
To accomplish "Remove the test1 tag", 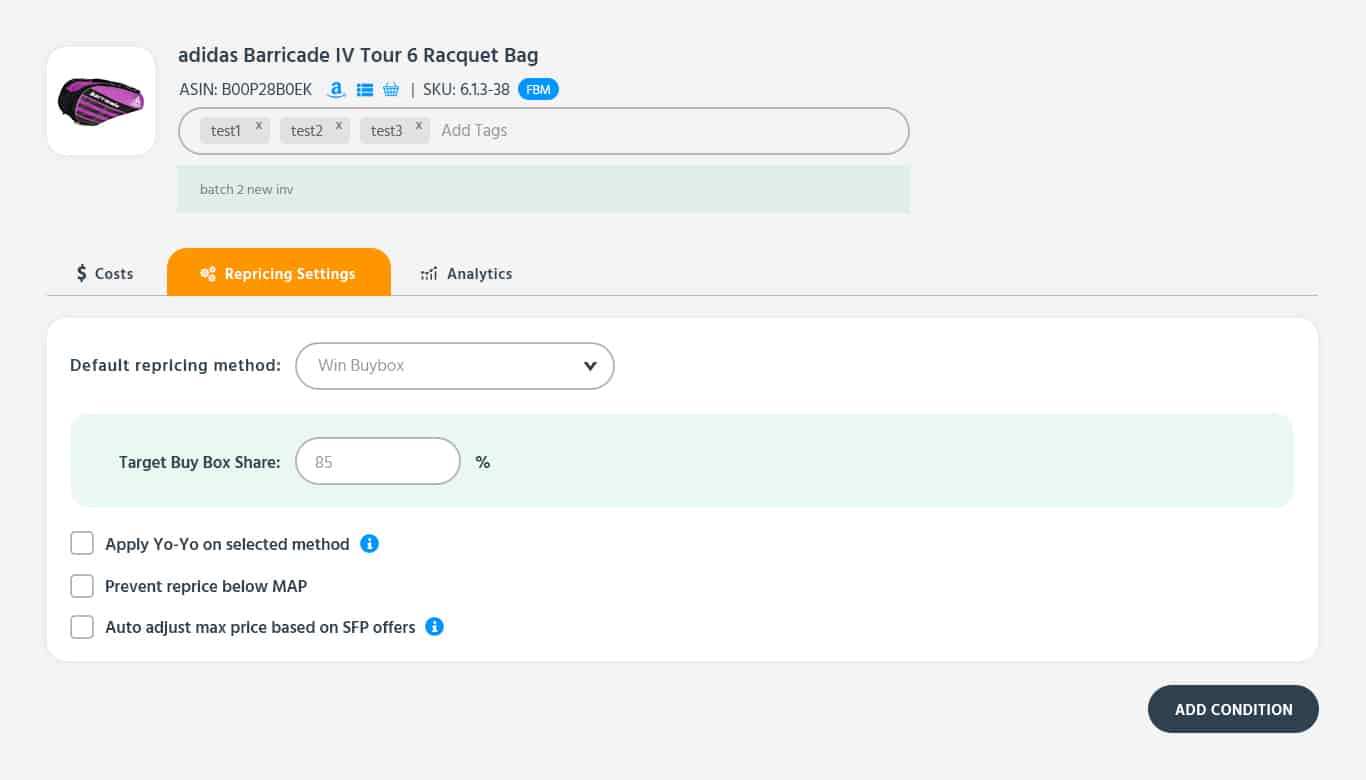I will (258, 126).
